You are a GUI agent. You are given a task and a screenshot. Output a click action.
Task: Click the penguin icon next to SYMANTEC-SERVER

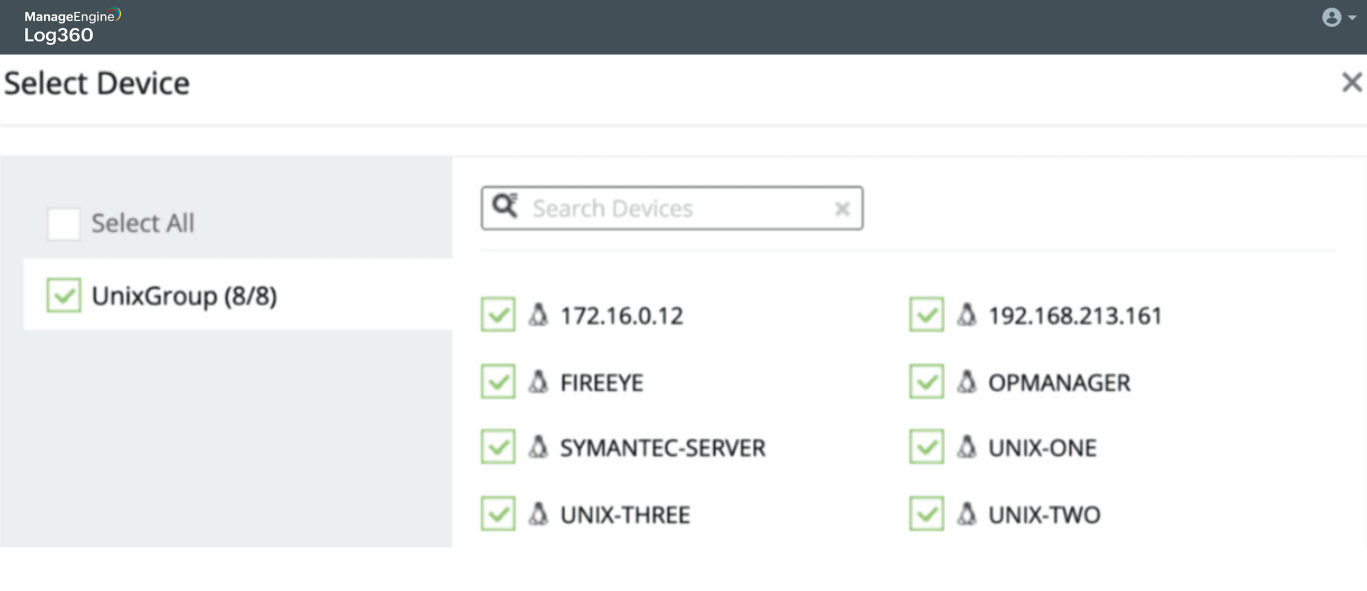coord(538,447)
